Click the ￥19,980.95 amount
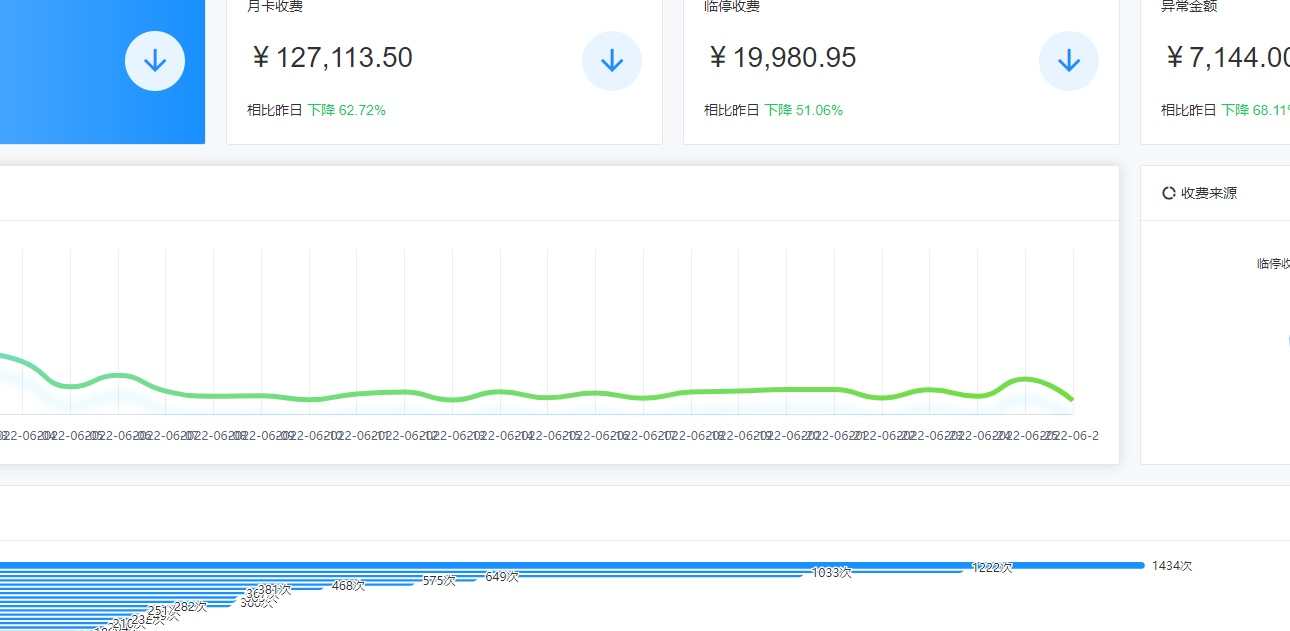The image size is (1290, 631). click(781, 58)
